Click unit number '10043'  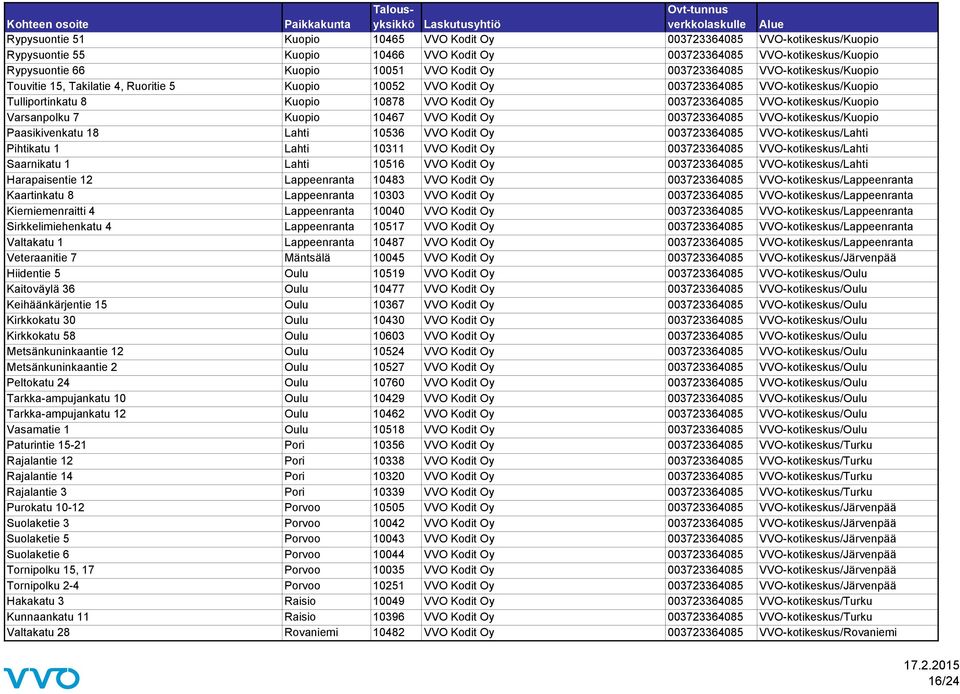(389, 539)
